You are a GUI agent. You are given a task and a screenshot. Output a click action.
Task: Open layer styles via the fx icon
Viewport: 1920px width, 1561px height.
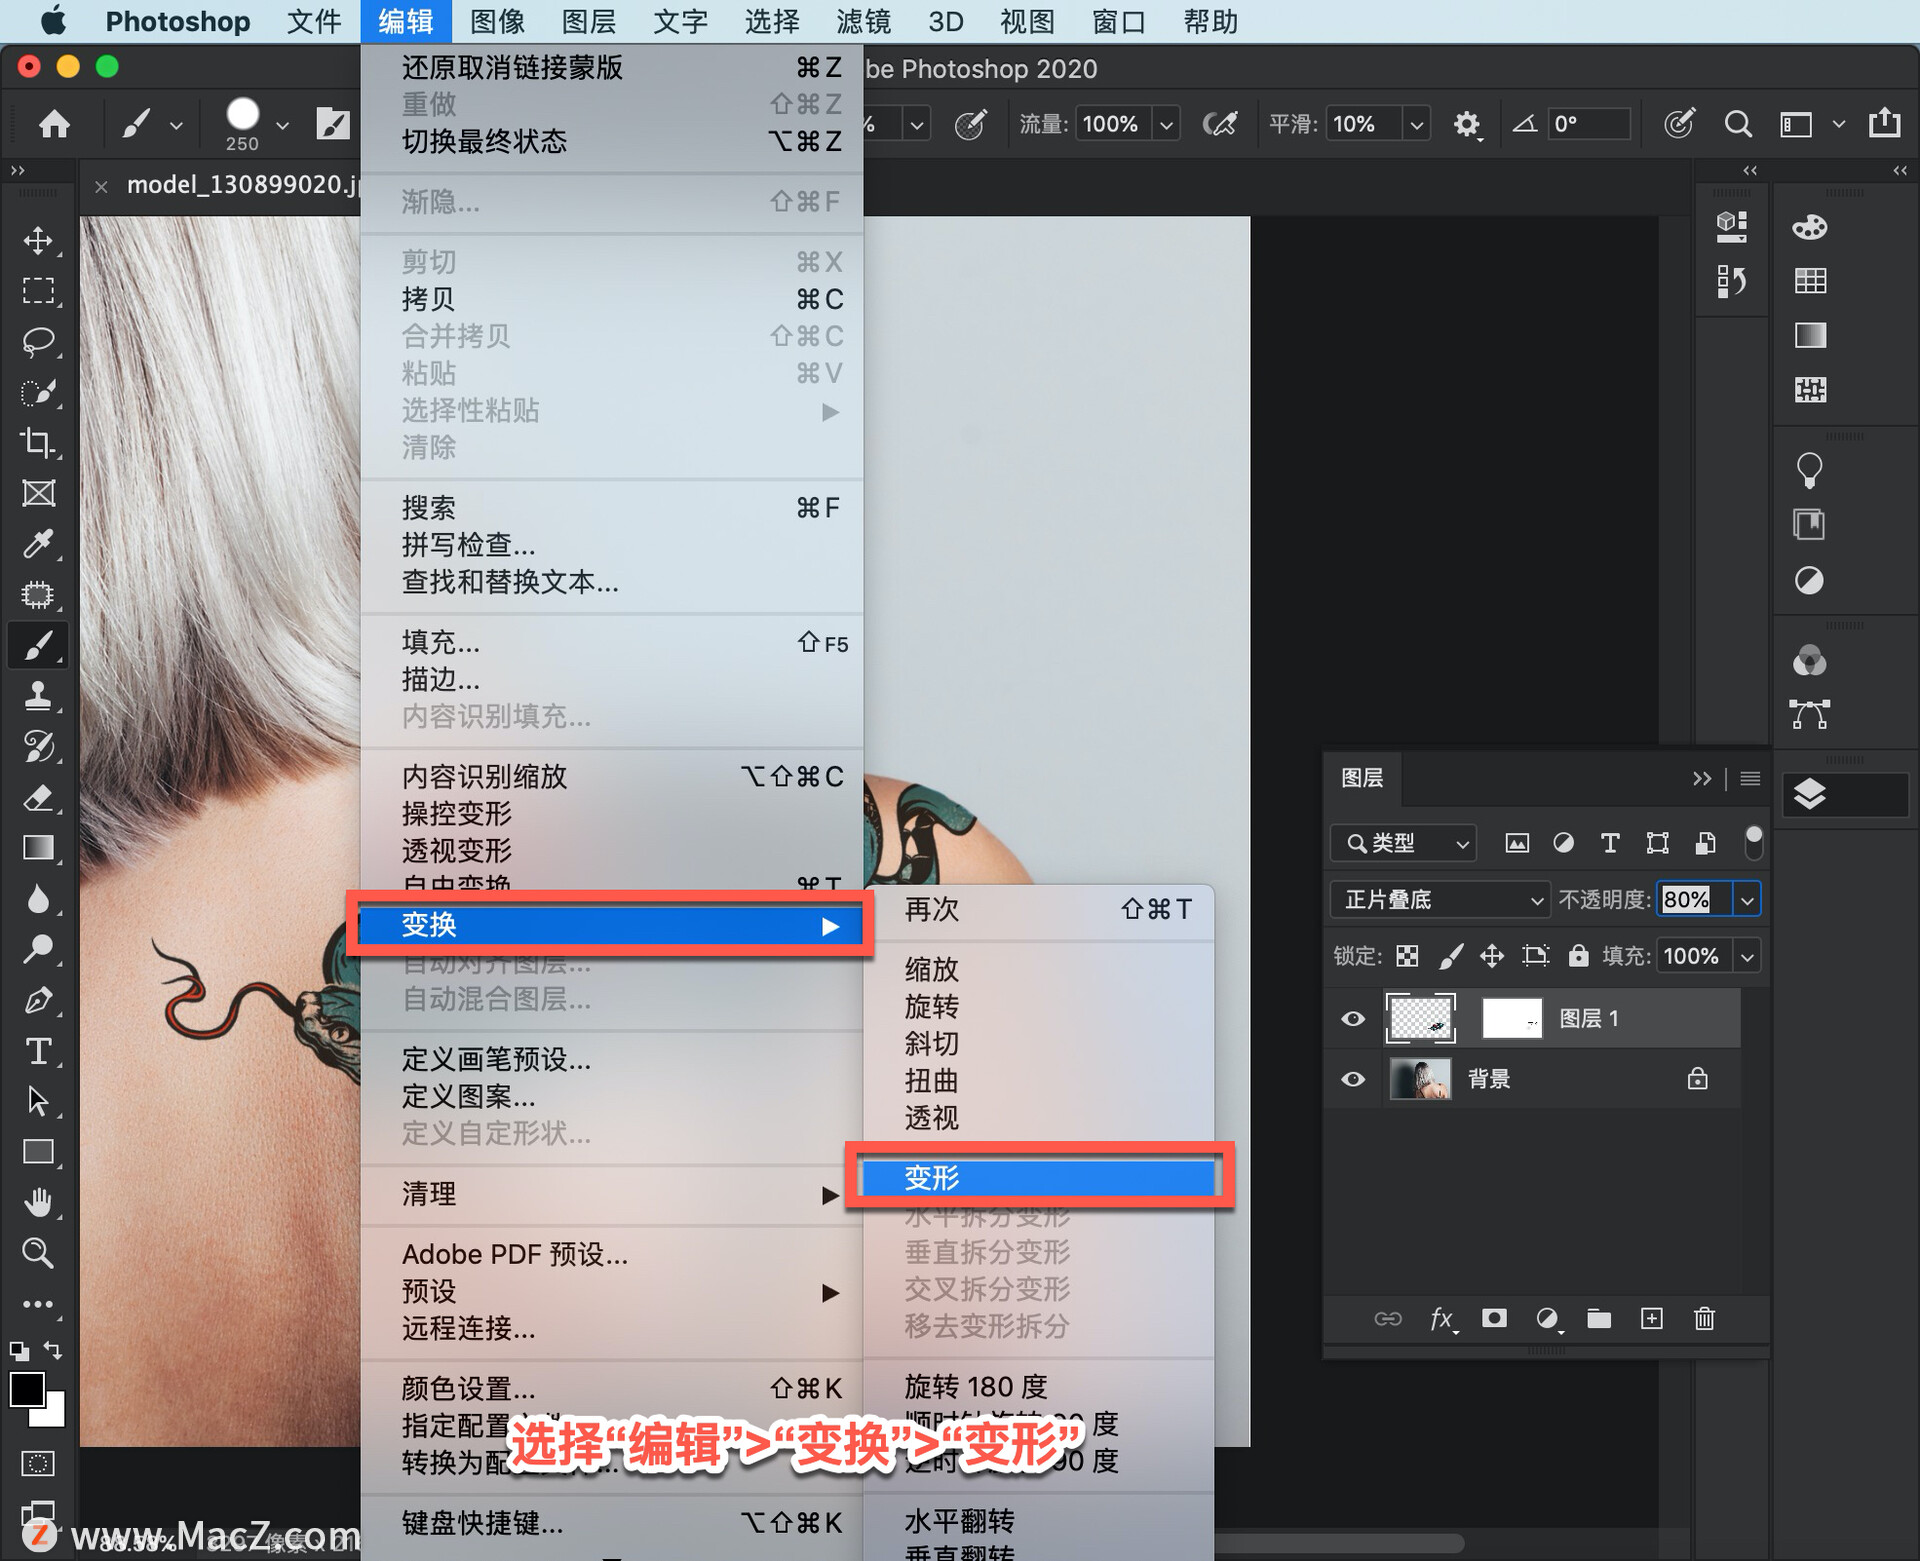coord(1443,1318)
